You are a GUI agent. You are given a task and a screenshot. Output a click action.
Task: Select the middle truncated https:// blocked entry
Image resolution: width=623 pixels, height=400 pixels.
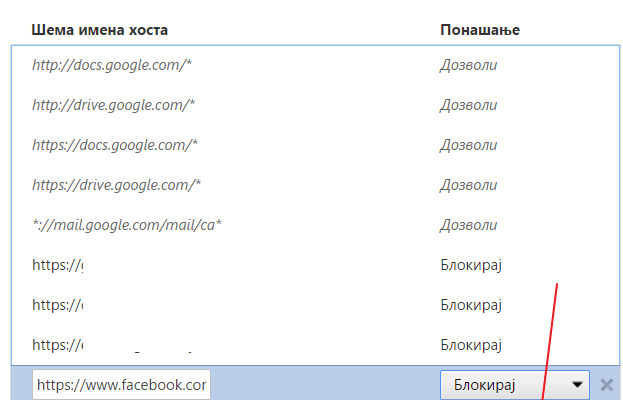point(315,305)
